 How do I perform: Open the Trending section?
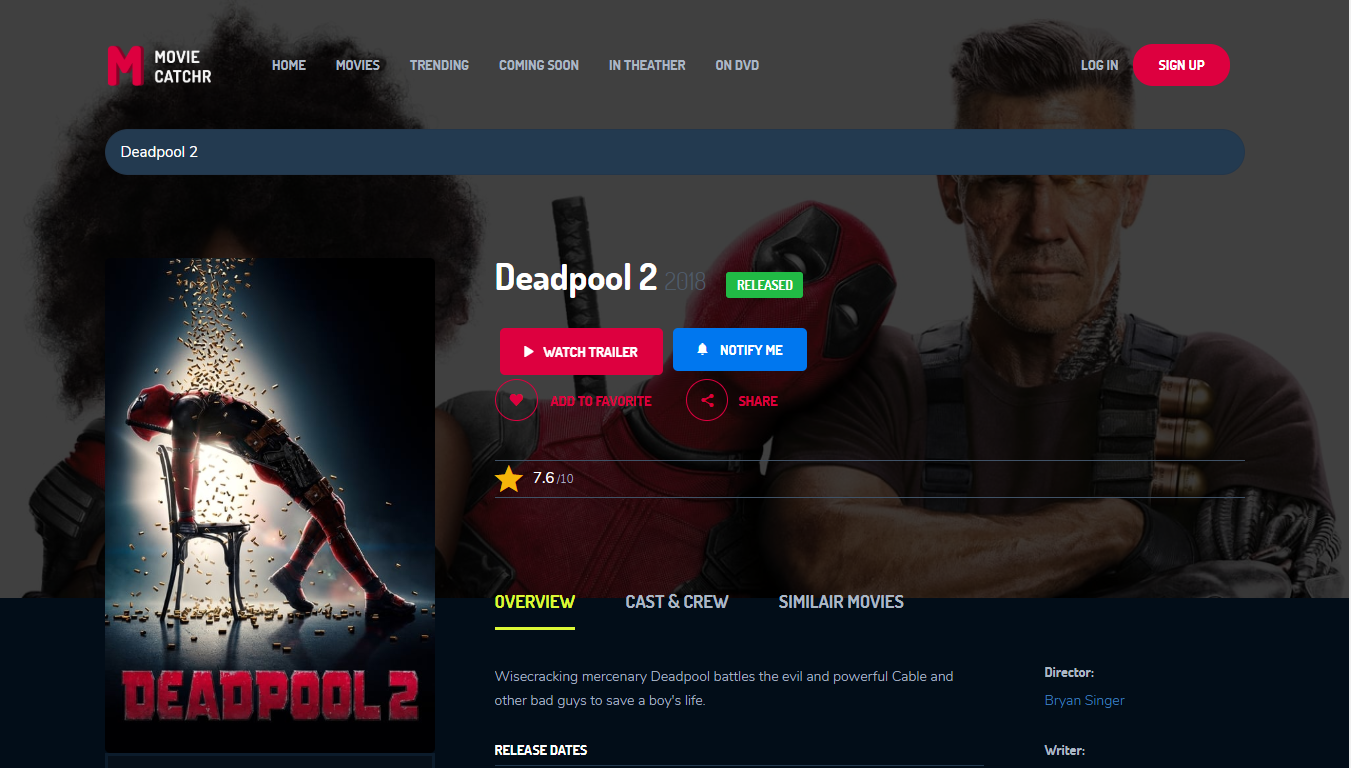pos(439,65)
